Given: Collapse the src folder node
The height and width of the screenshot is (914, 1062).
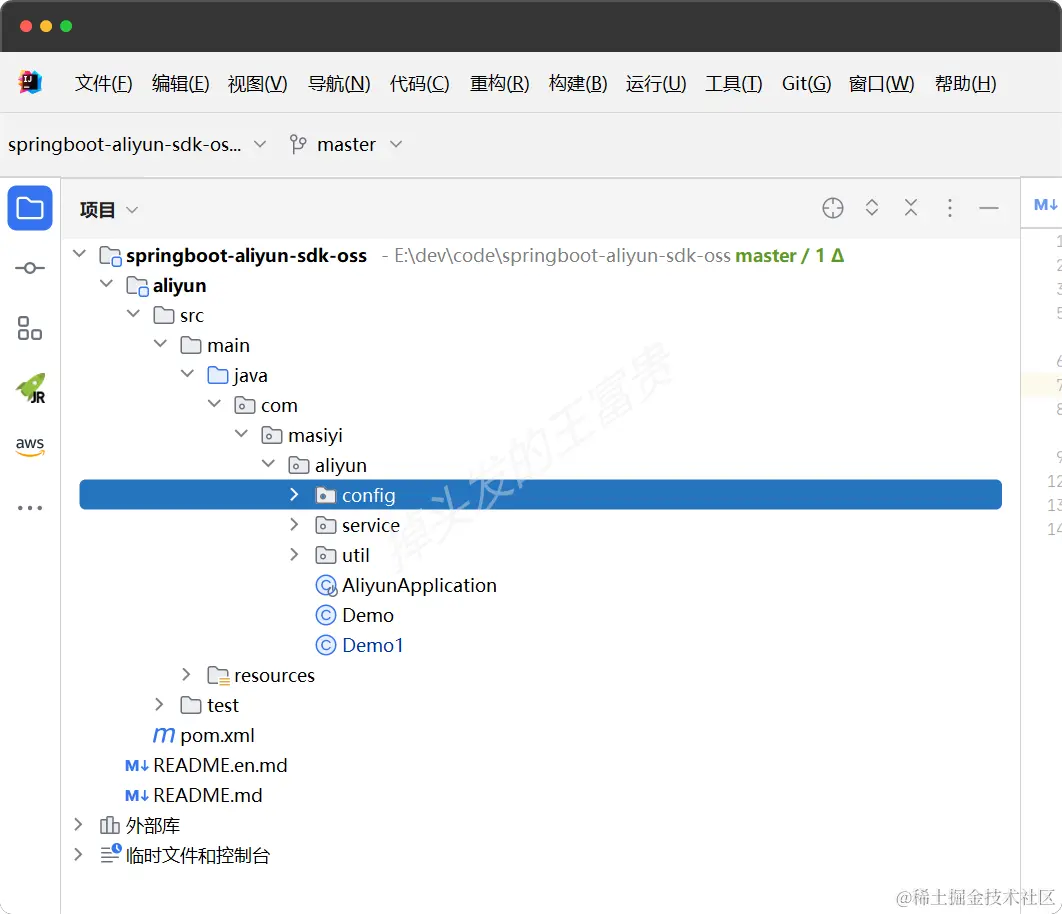Looking at the screenshot, I should click(133, 314).
